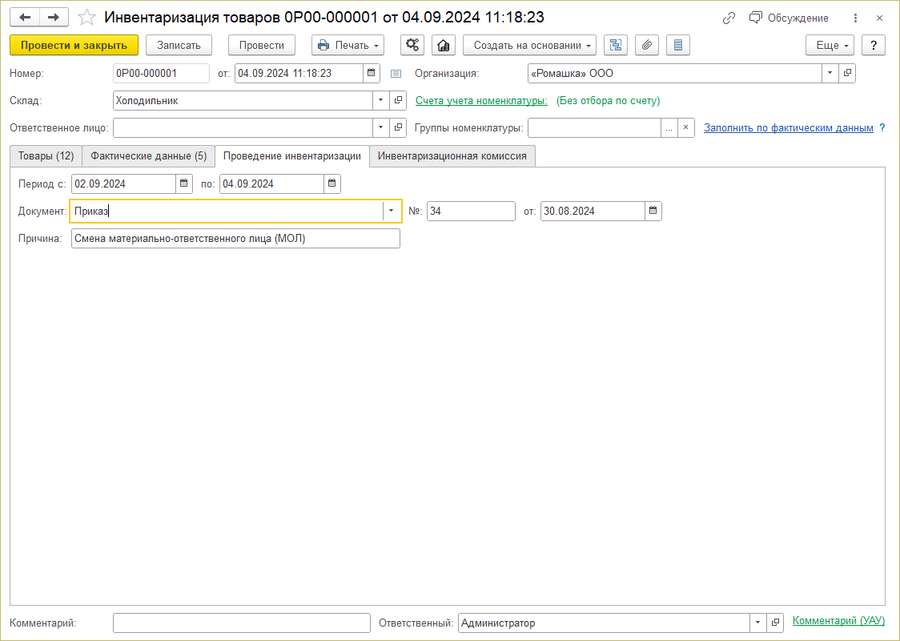Click the Комментарий input field
The width and height of the screenshot is (900, 641).
(242, 623)
